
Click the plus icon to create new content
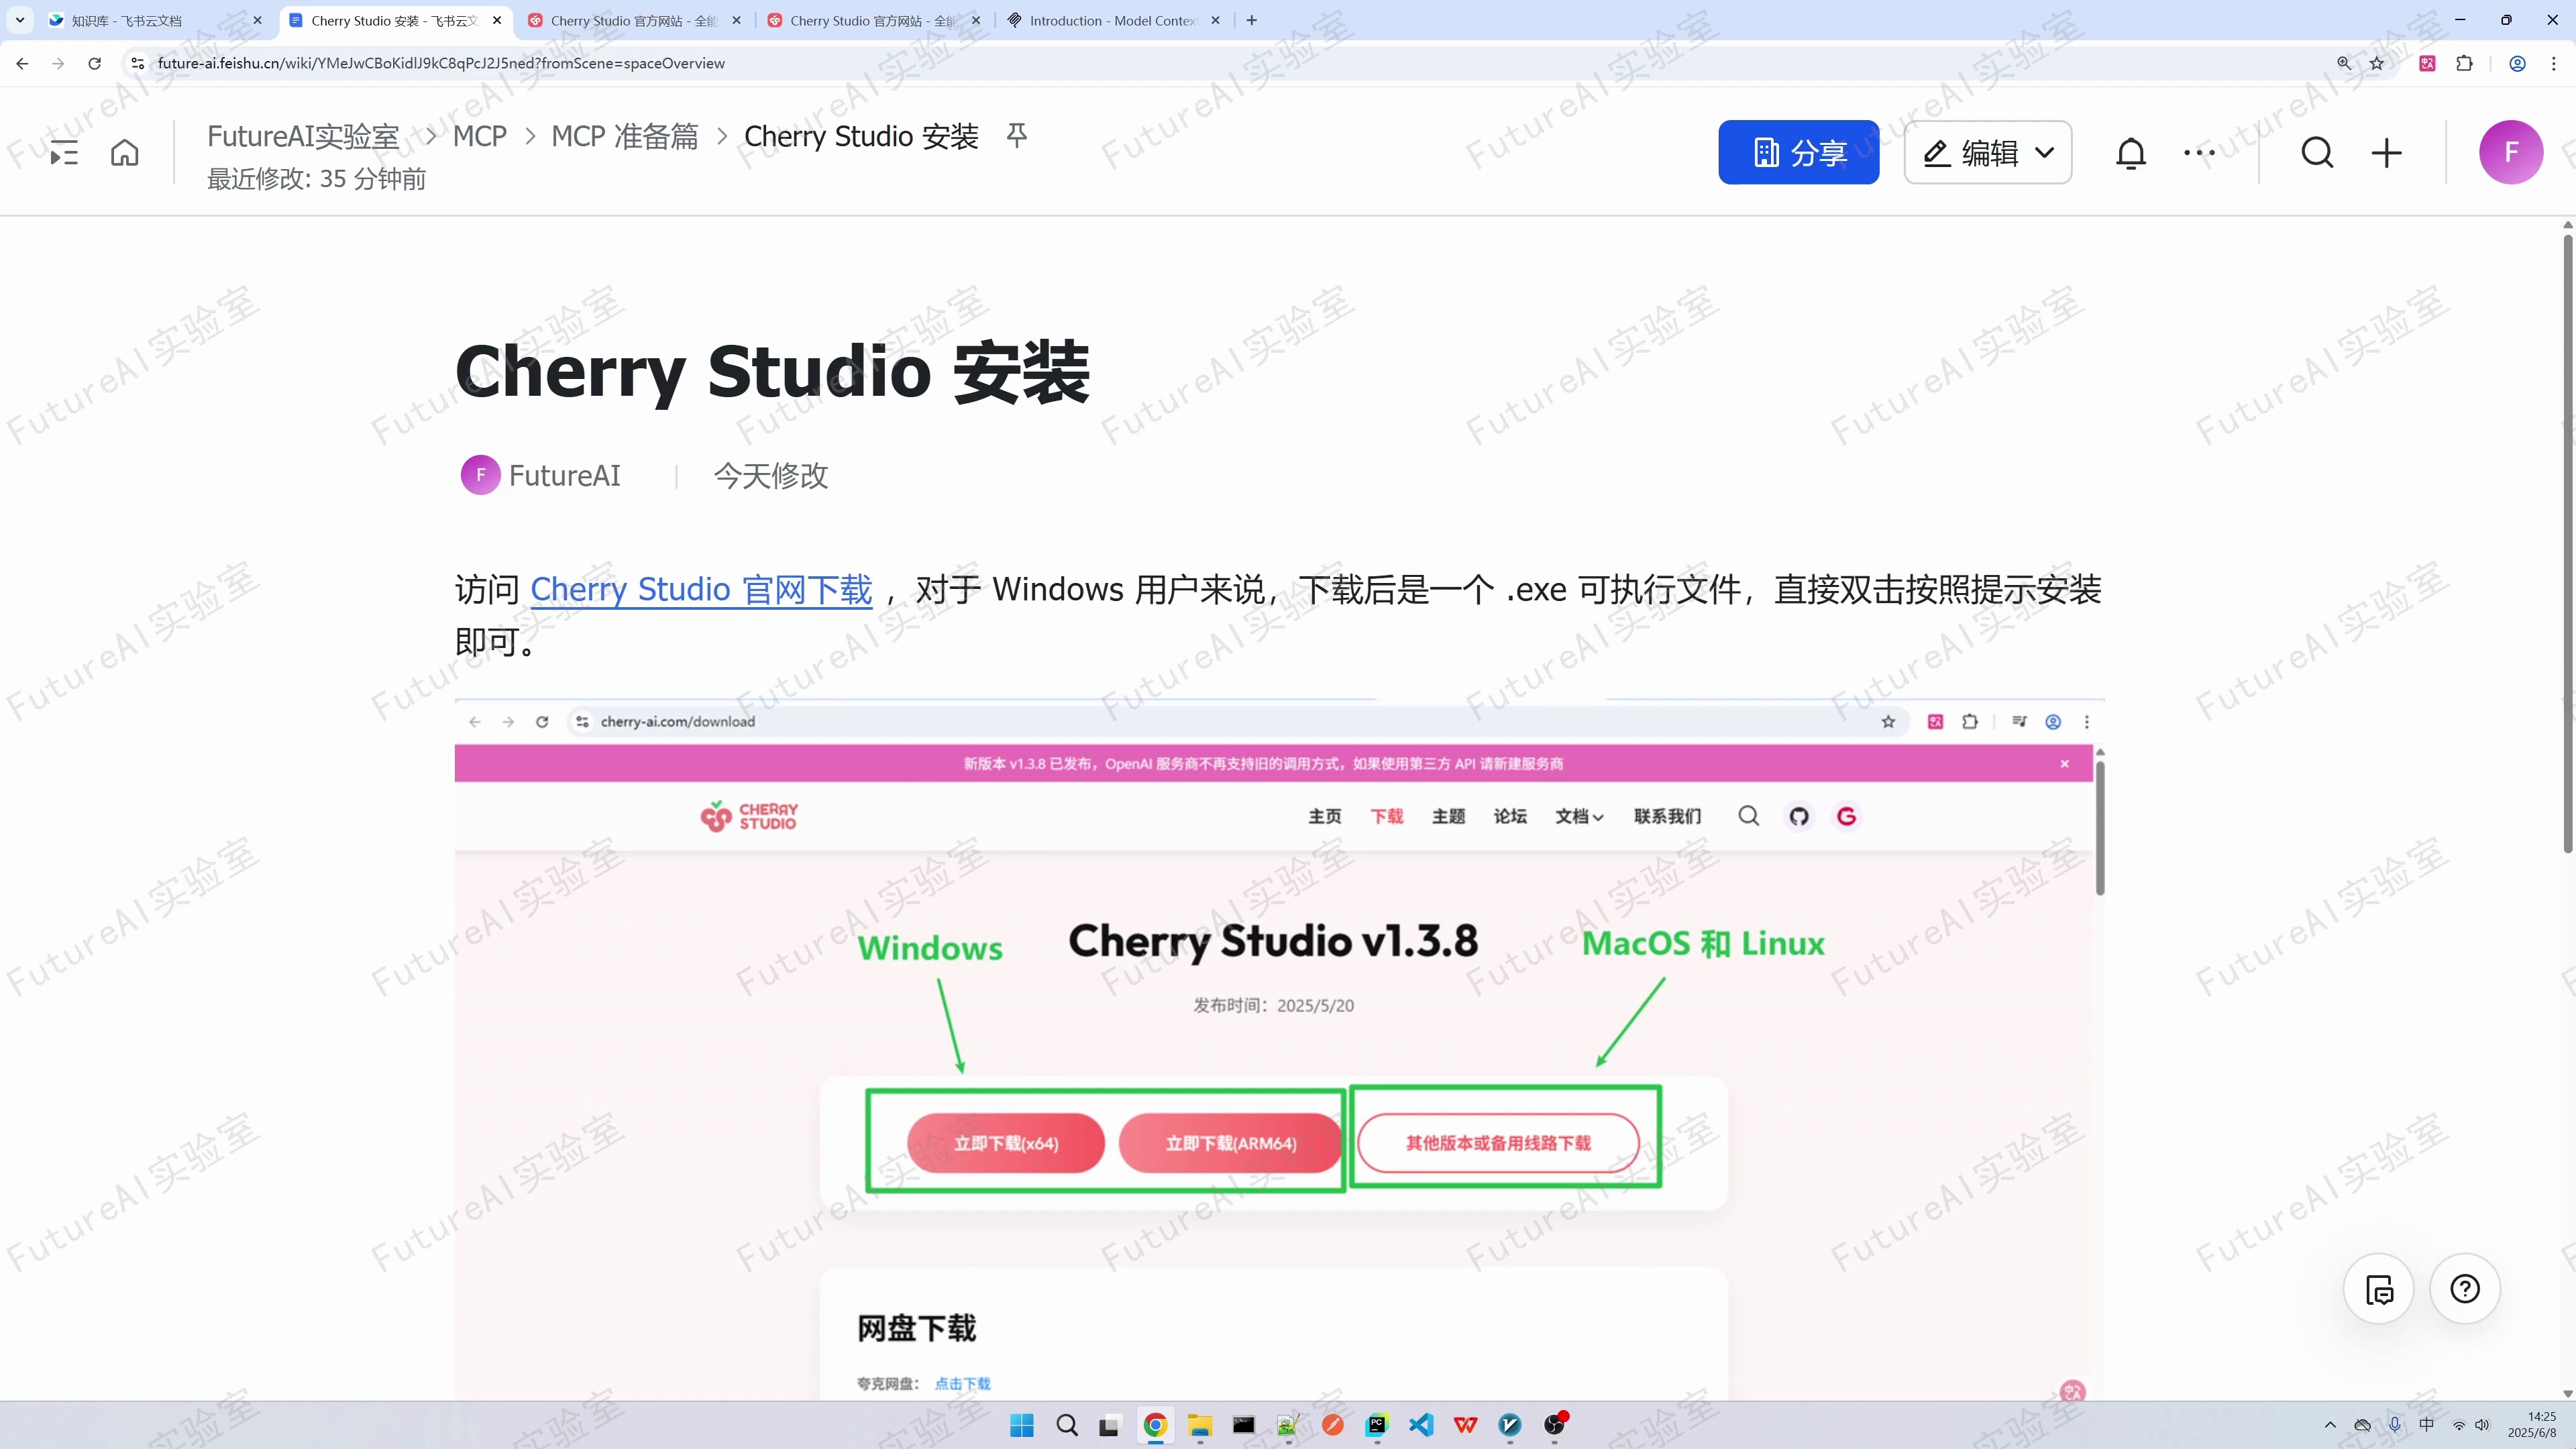click(x=2387, y=152)
